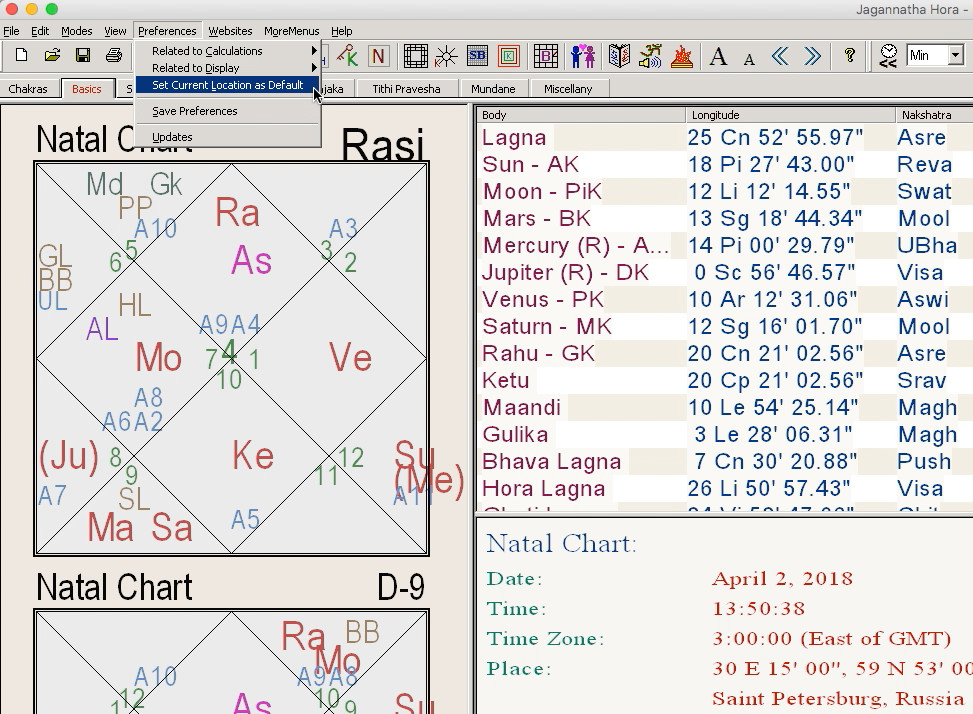Open the MoreMenus menu
973x714 pixels.
(x=292, y=31)
